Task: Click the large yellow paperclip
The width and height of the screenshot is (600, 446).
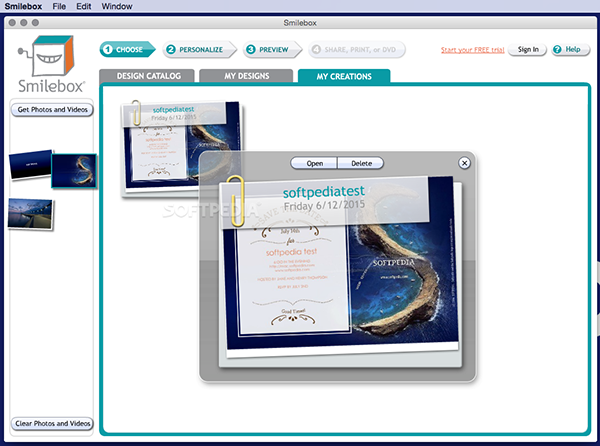Action: (236, 201)
